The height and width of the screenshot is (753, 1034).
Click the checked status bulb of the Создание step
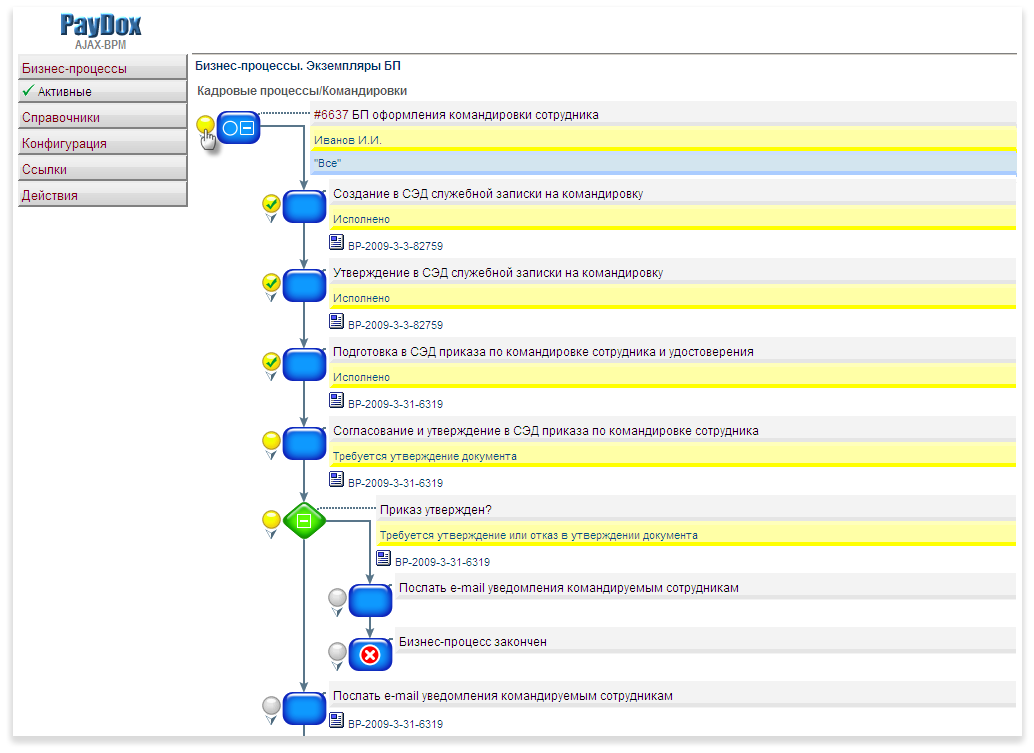[x=271, y=203]
